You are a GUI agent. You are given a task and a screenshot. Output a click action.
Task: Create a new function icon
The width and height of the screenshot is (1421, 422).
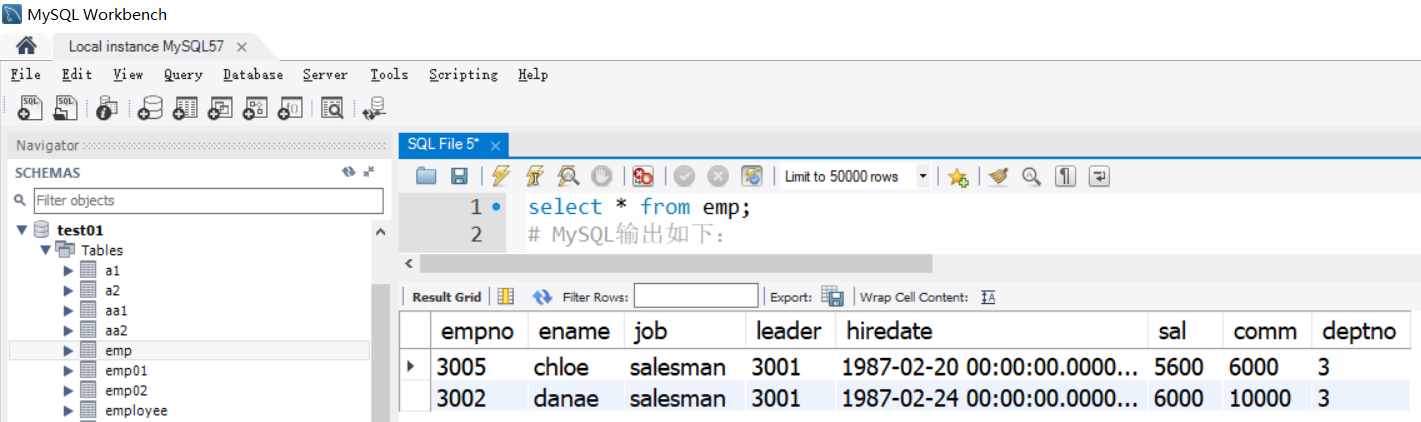(290, 108)
